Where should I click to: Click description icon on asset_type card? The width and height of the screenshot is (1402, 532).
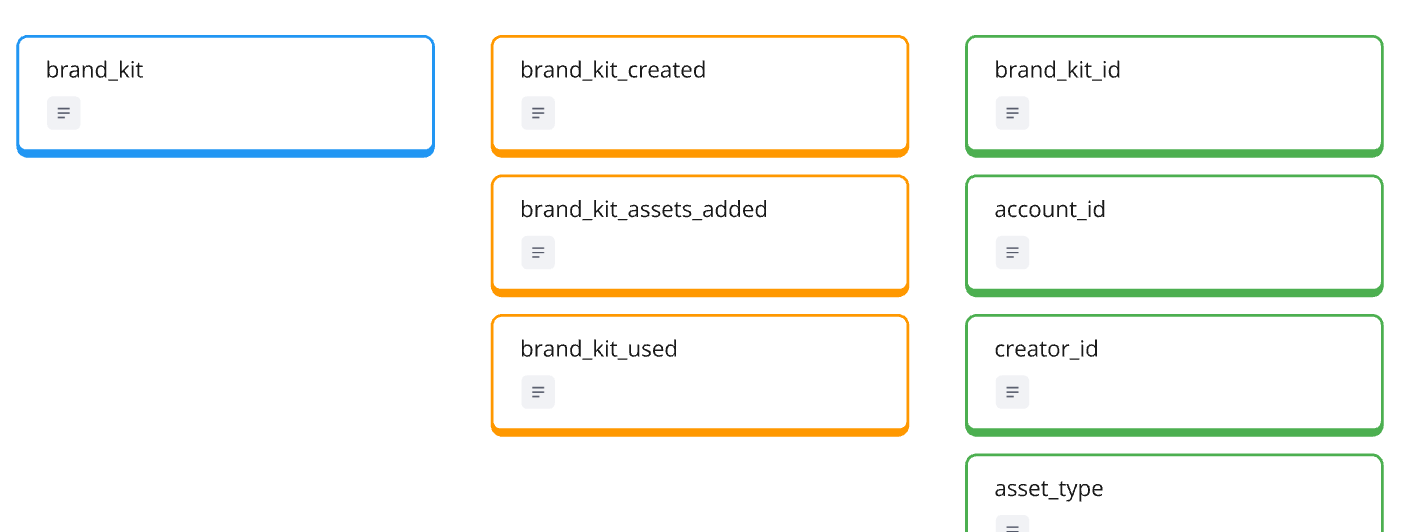point(1012,525)
